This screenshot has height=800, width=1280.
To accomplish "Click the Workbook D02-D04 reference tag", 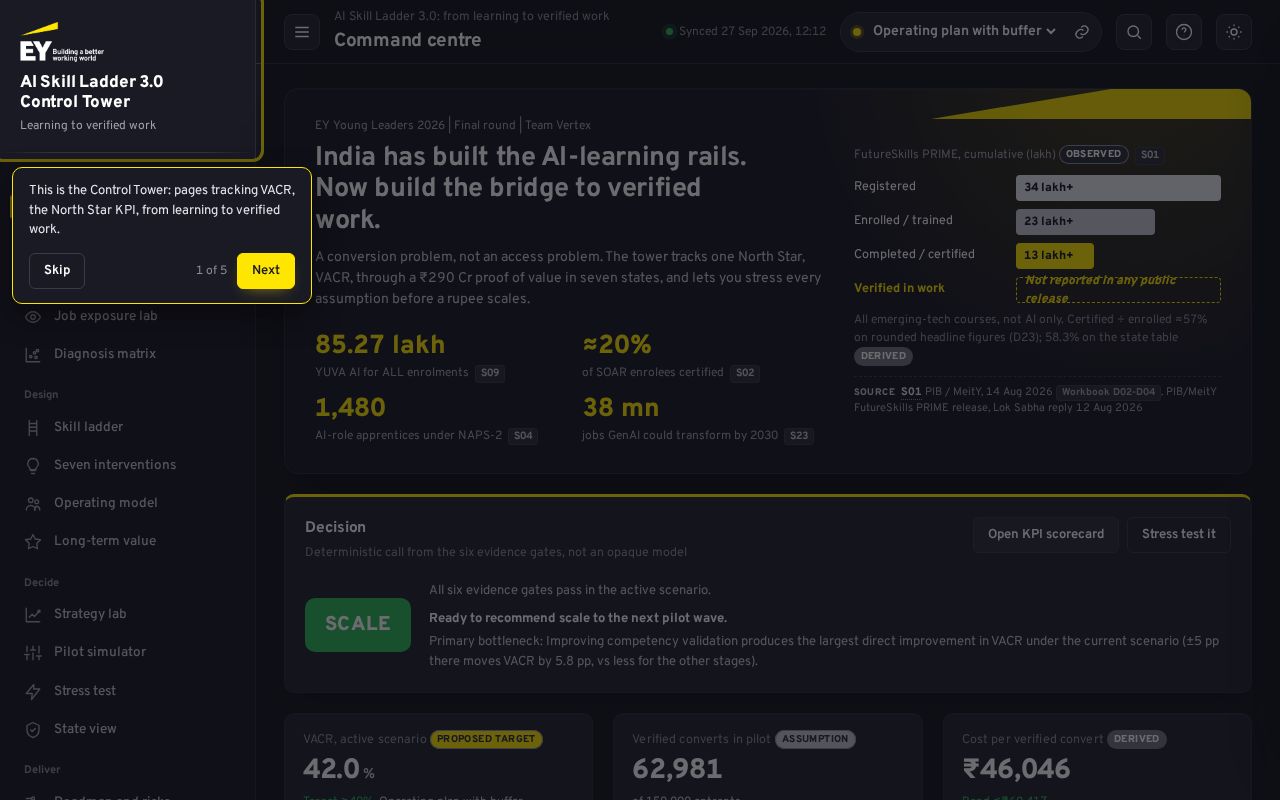I will click(x=1108, y=392).
